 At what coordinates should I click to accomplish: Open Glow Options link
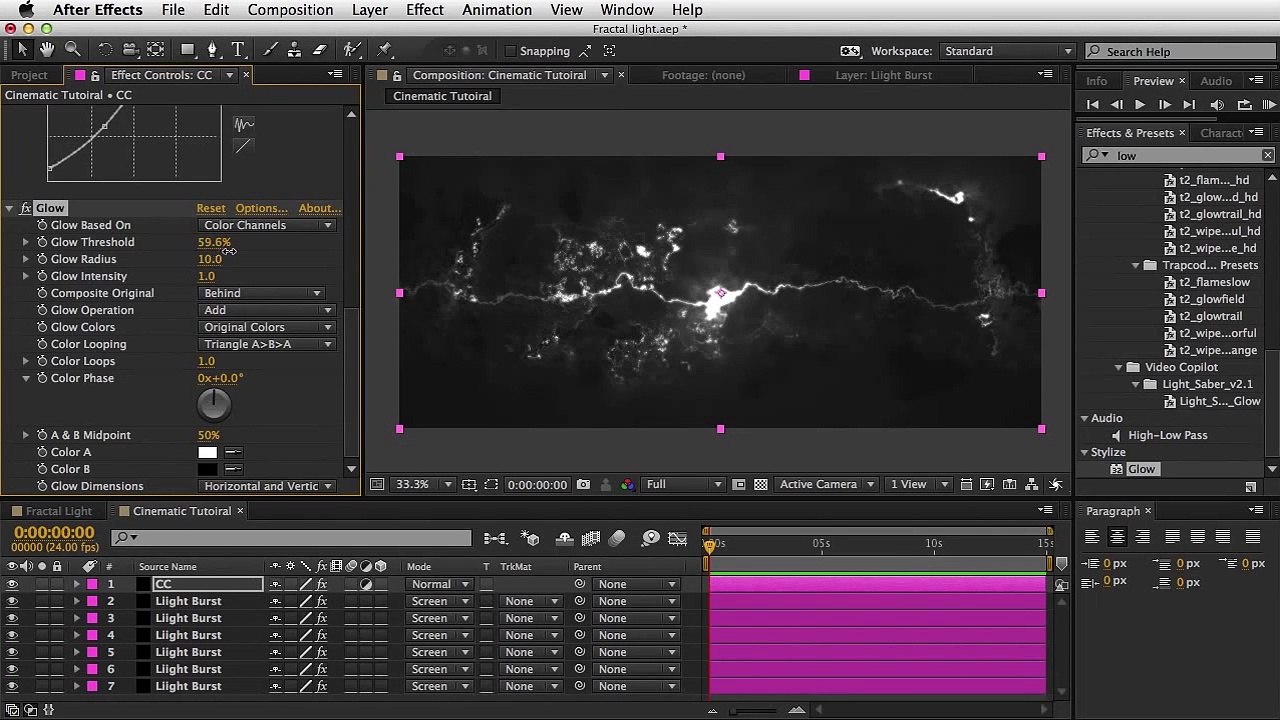click(262, 208)
